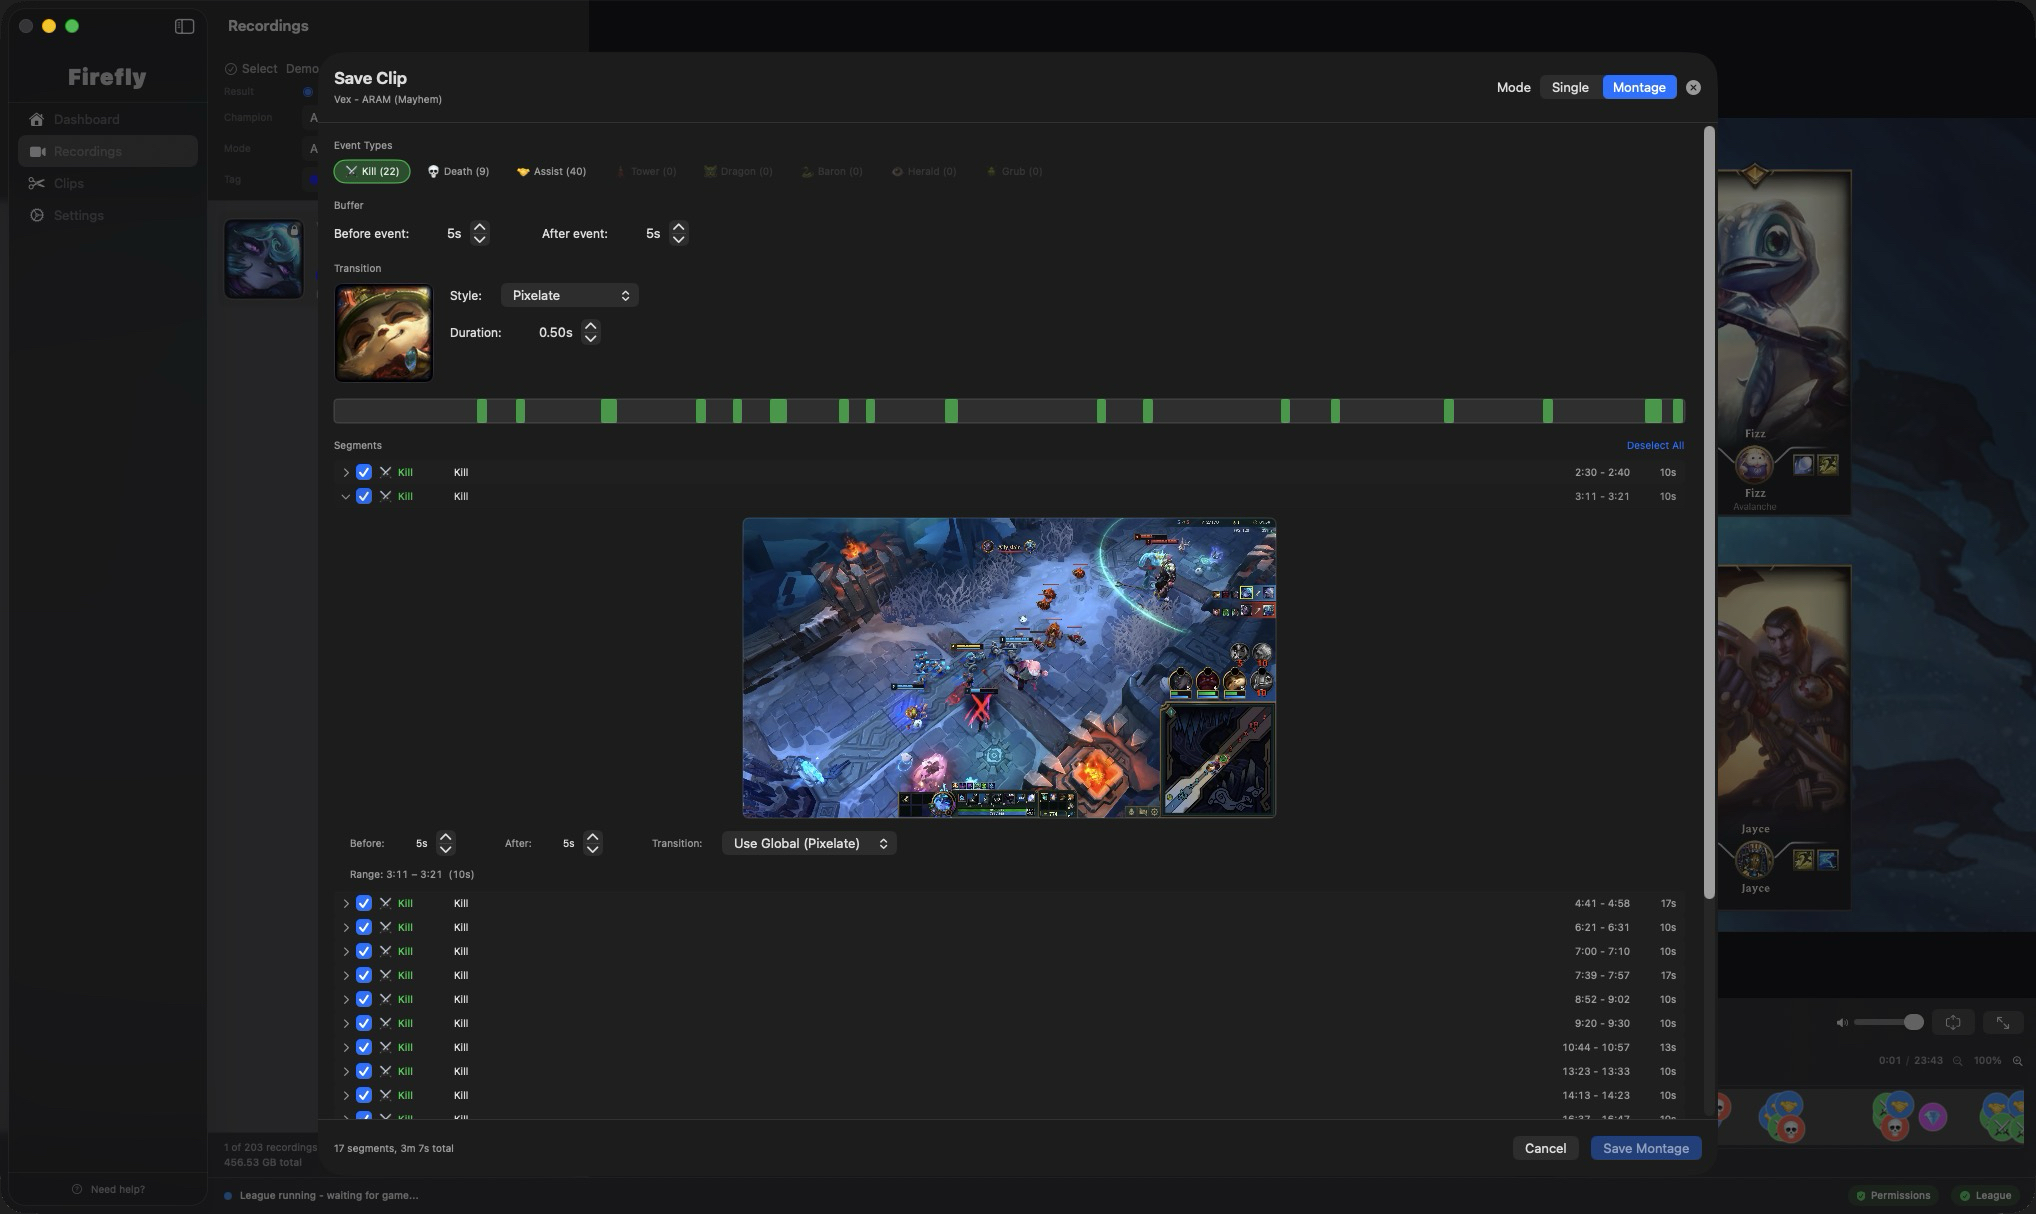The height and width of the screenshot is (1214, 2036).
Task: Select the Vex recording thumbnail
Action: pyautogui.click(x=264, y=259)
